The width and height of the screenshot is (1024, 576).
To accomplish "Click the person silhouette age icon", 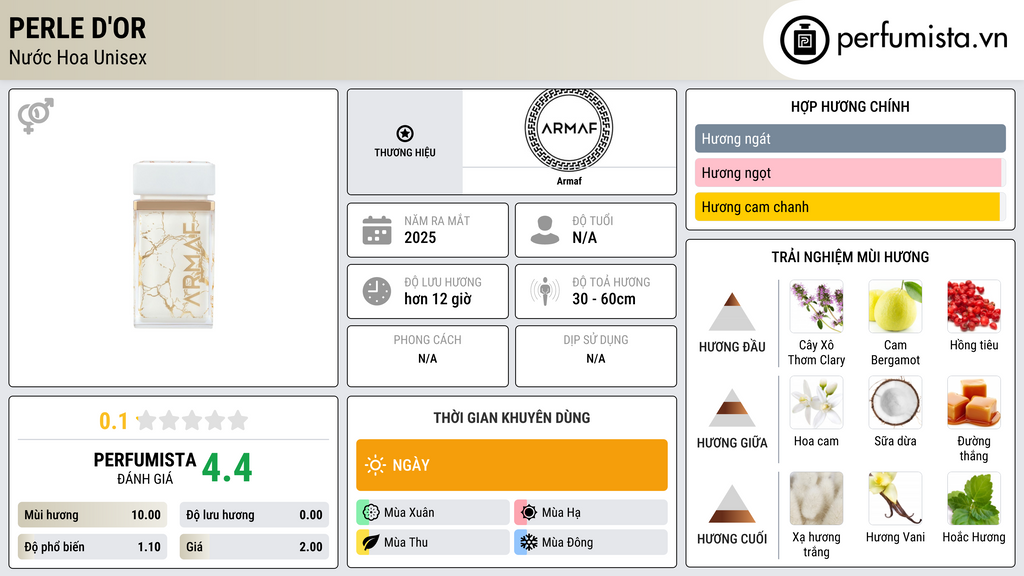I will [x=545, y=230].
